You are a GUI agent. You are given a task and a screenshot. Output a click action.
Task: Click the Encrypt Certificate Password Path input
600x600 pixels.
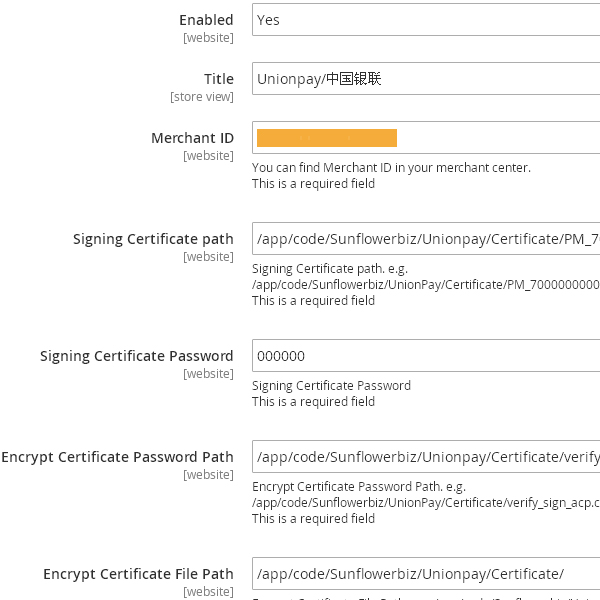tap(425, 457)
